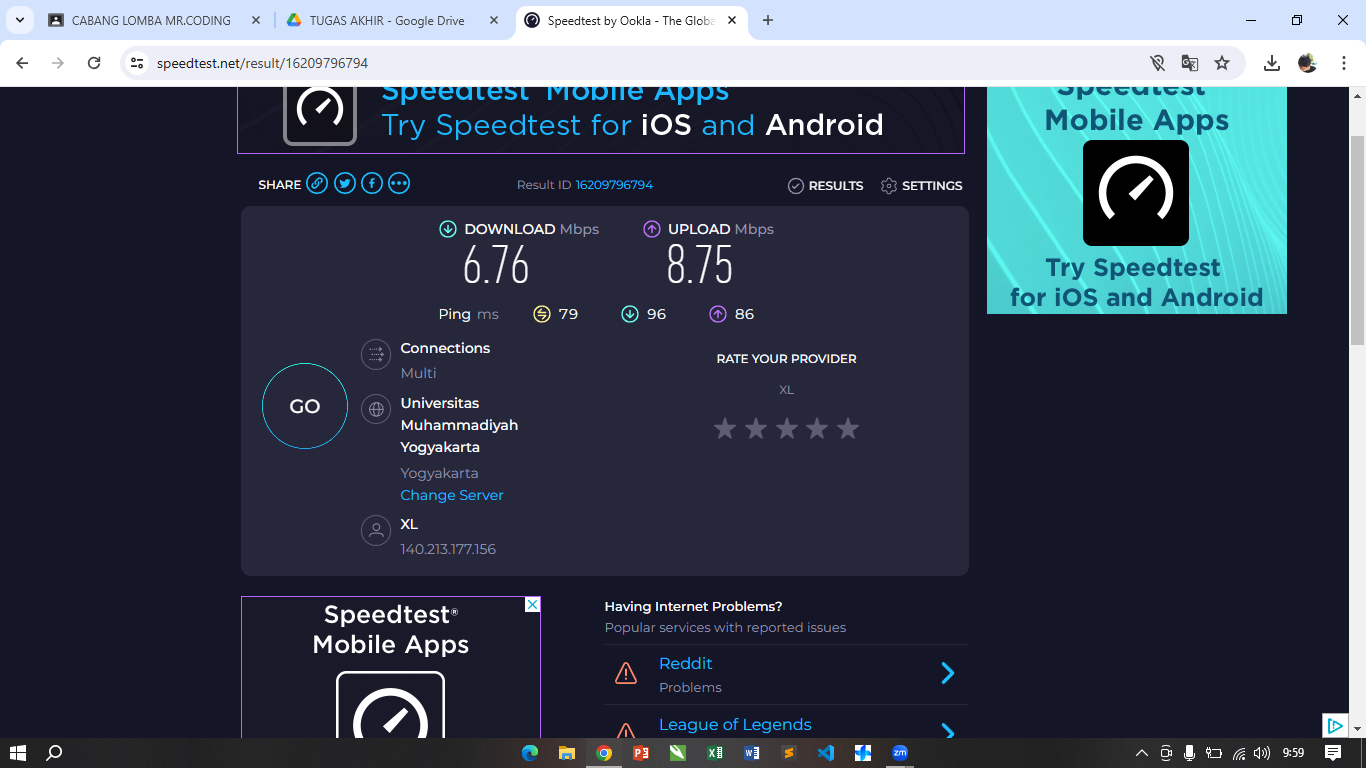Click the AdChoices icon at page corner
The image size is (1366, 768).
click(1334, 725)
